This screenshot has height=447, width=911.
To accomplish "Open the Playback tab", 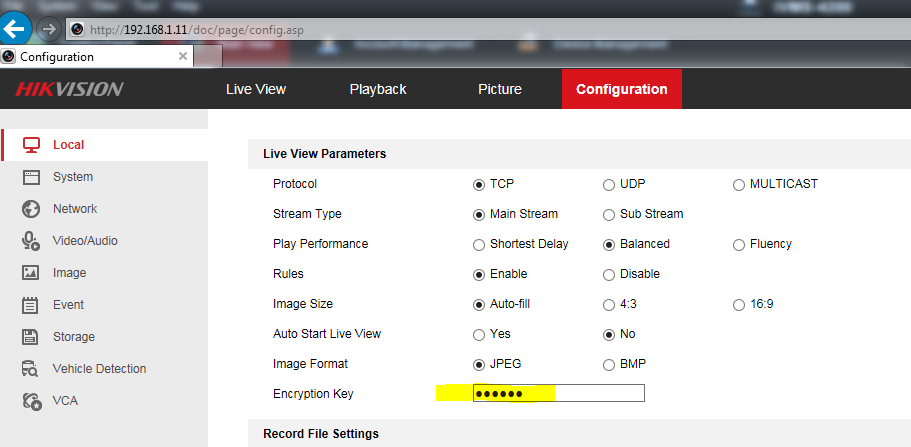I will (x=378, y=89).
